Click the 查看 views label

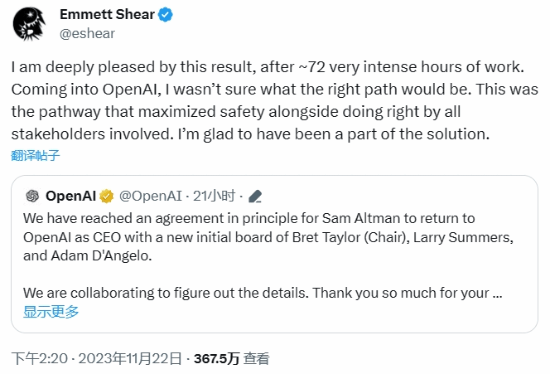click(x=256, y=359)
